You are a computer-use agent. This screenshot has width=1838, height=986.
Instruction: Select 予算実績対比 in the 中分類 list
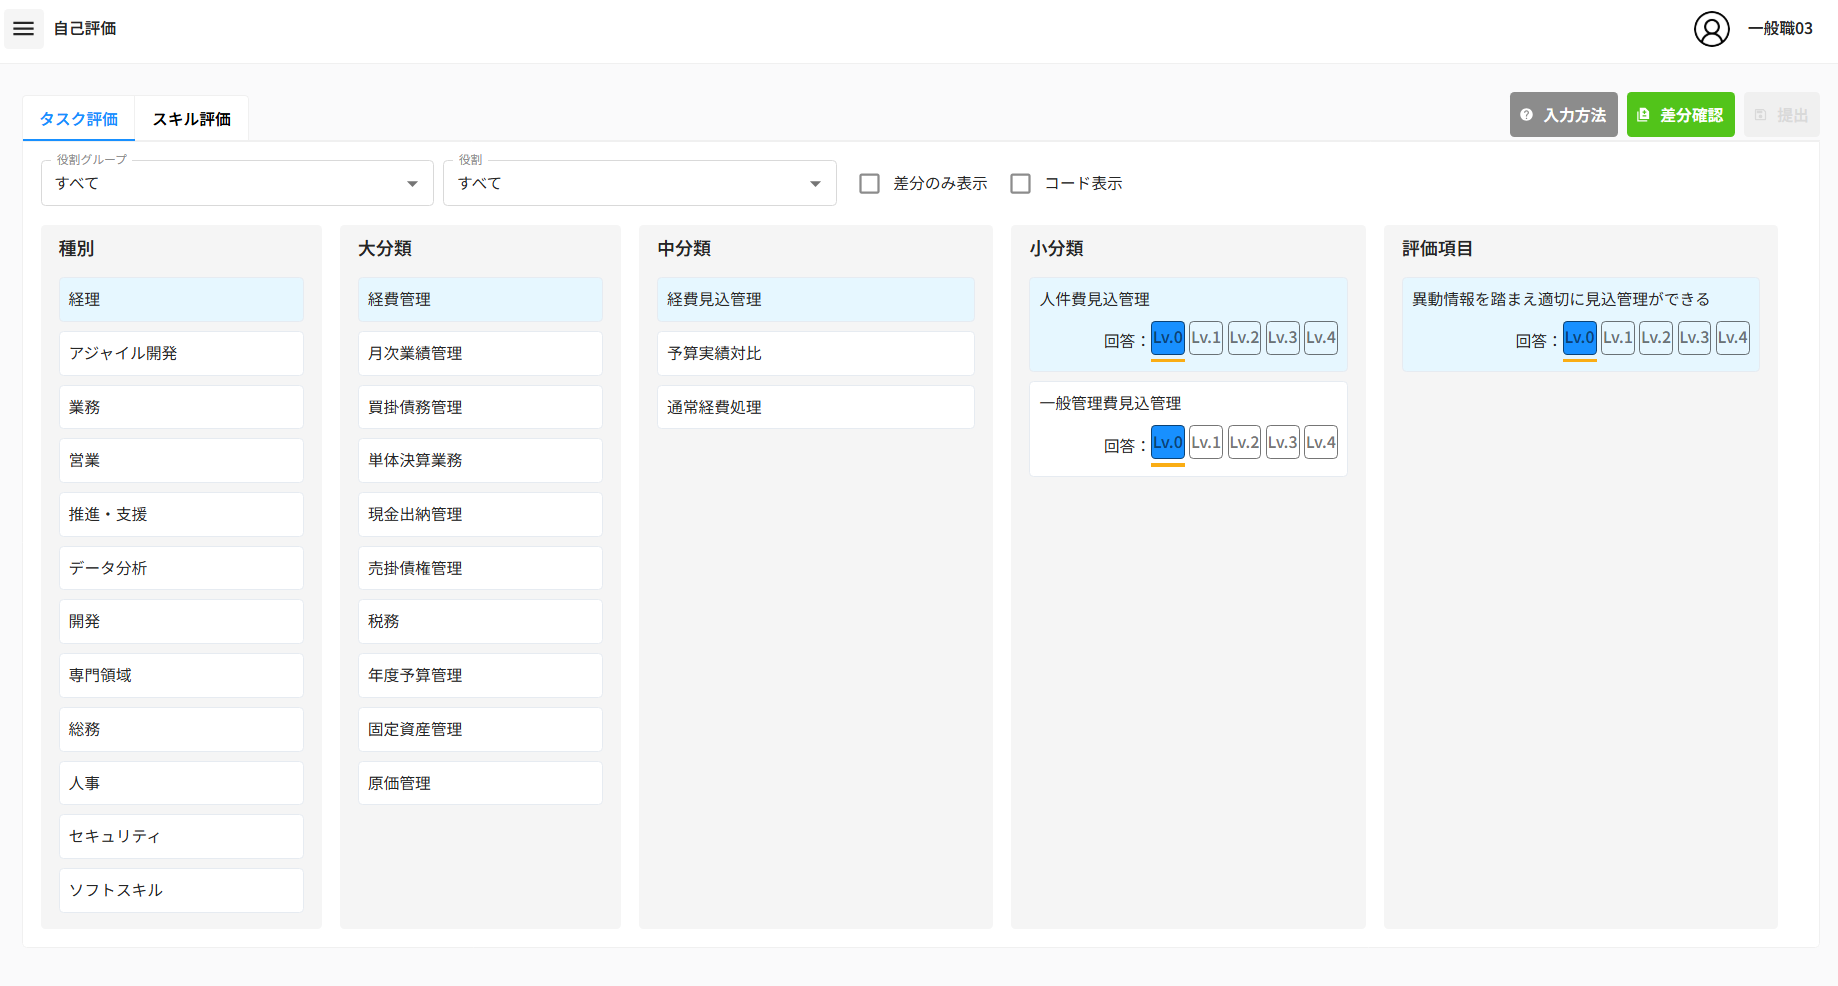point(815,353)
